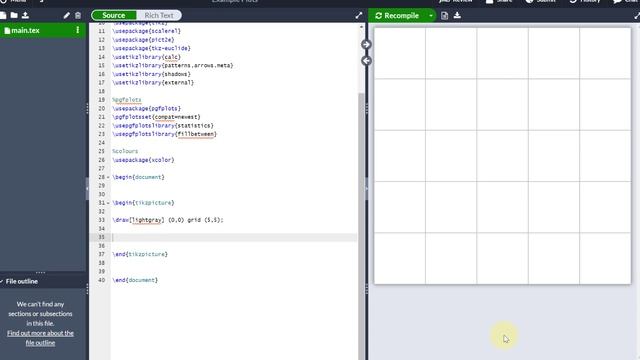640x360 pixels.
Task: Click the \usepackage{tkz-euclide} line
Action: (151, 48)
